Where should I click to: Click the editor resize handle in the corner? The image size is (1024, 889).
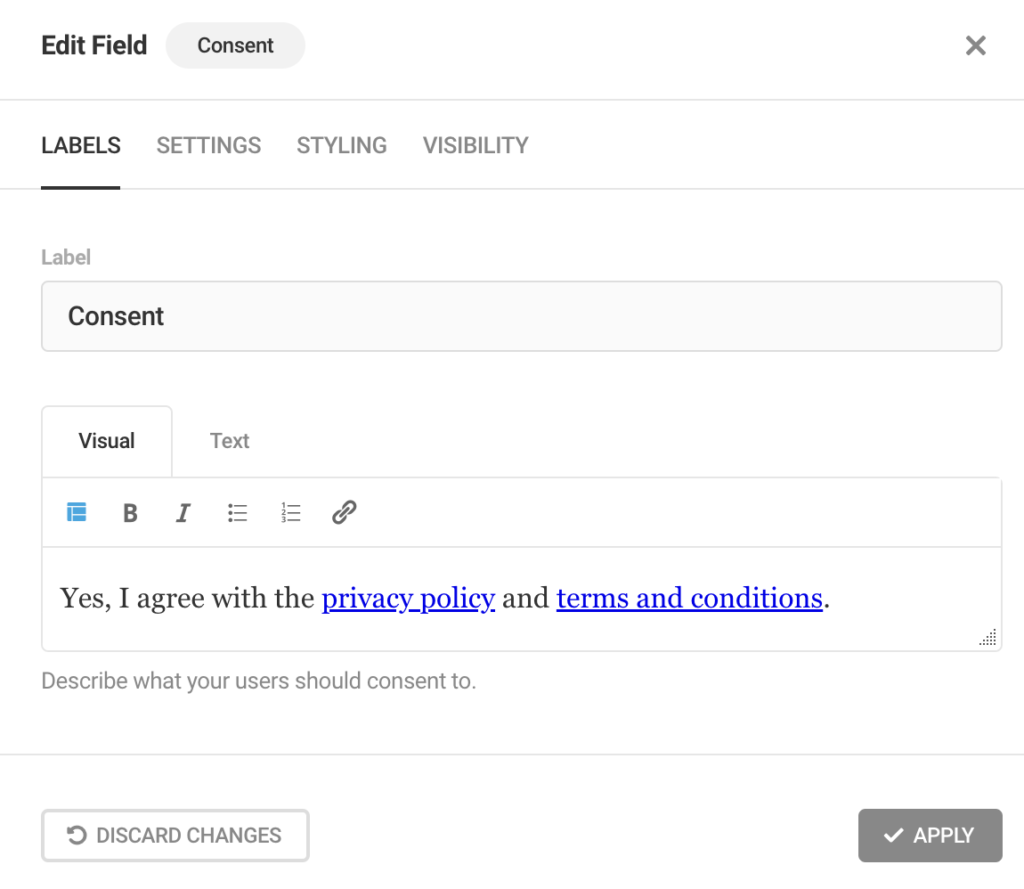click(x=988, y=637)
